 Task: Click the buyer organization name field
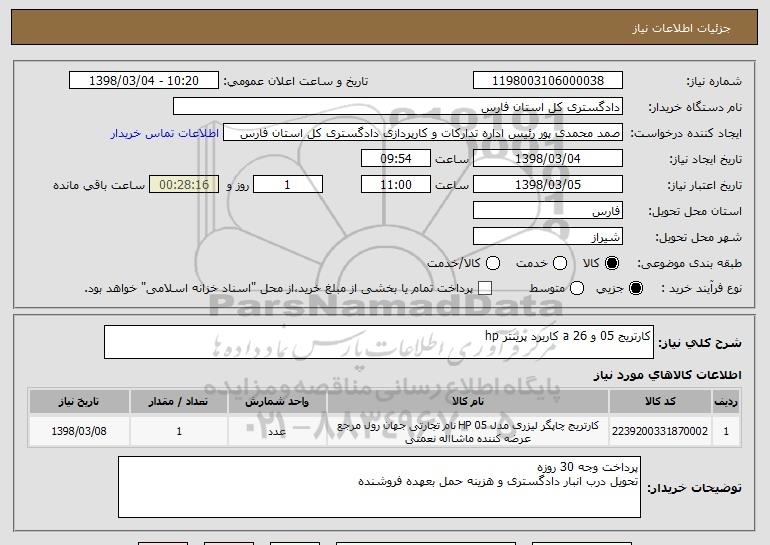(x=398, y=107)
